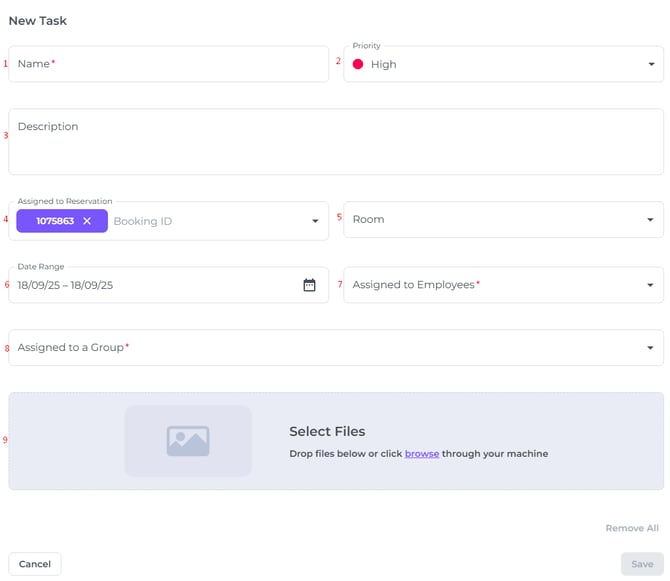Click Remove All files link
The image size is (670, 581).
point(631,528)
